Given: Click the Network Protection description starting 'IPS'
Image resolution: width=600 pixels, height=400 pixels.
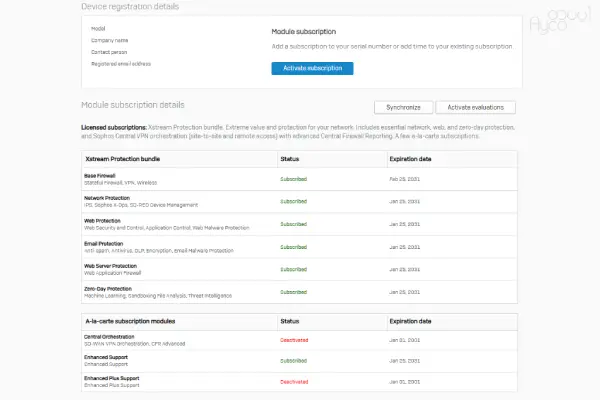Looking at the screenshot, I should coord(141,205).
